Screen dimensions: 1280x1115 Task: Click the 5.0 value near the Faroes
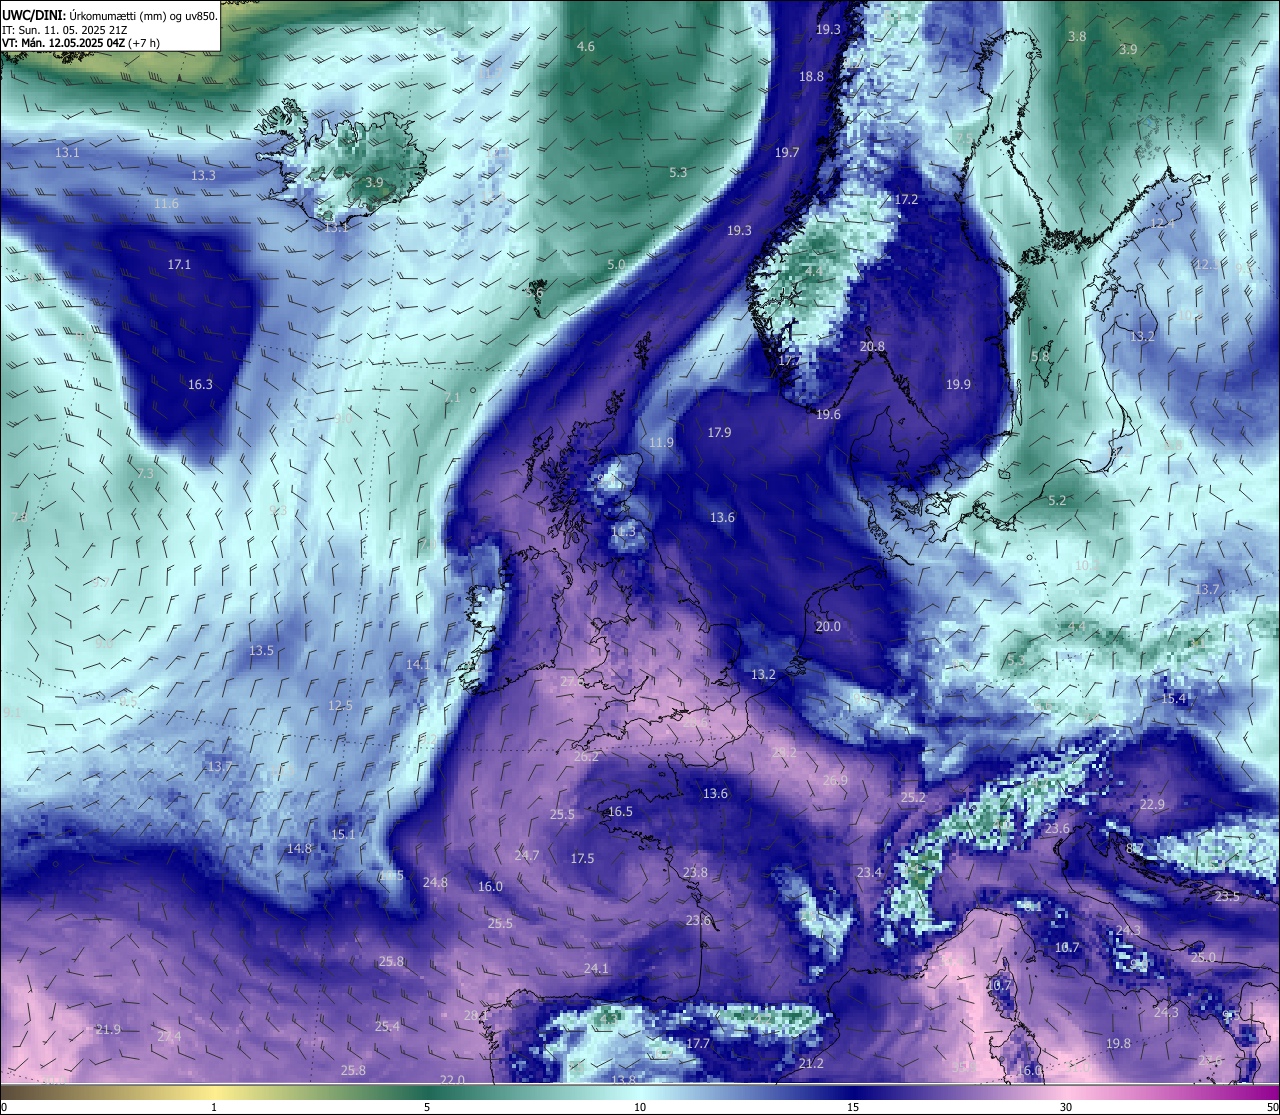pos(616,264)
